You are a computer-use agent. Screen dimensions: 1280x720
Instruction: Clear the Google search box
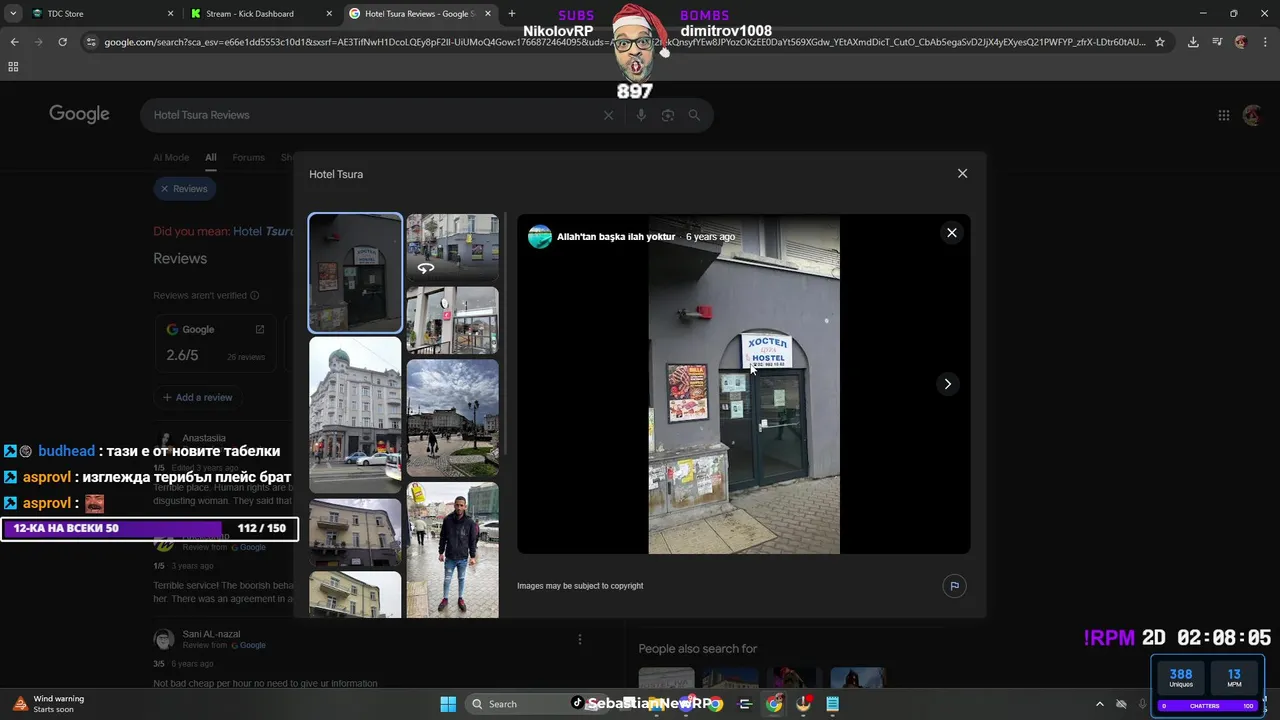(x=608, y=115)
